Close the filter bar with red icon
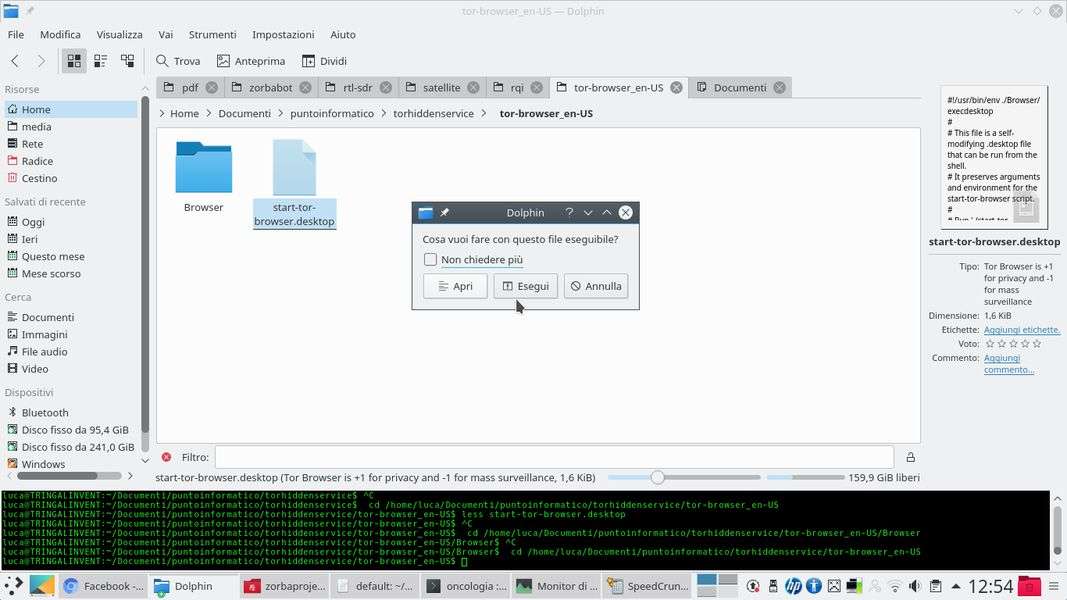The width and height of the screenshot is (1067, 600). point(166,457)
